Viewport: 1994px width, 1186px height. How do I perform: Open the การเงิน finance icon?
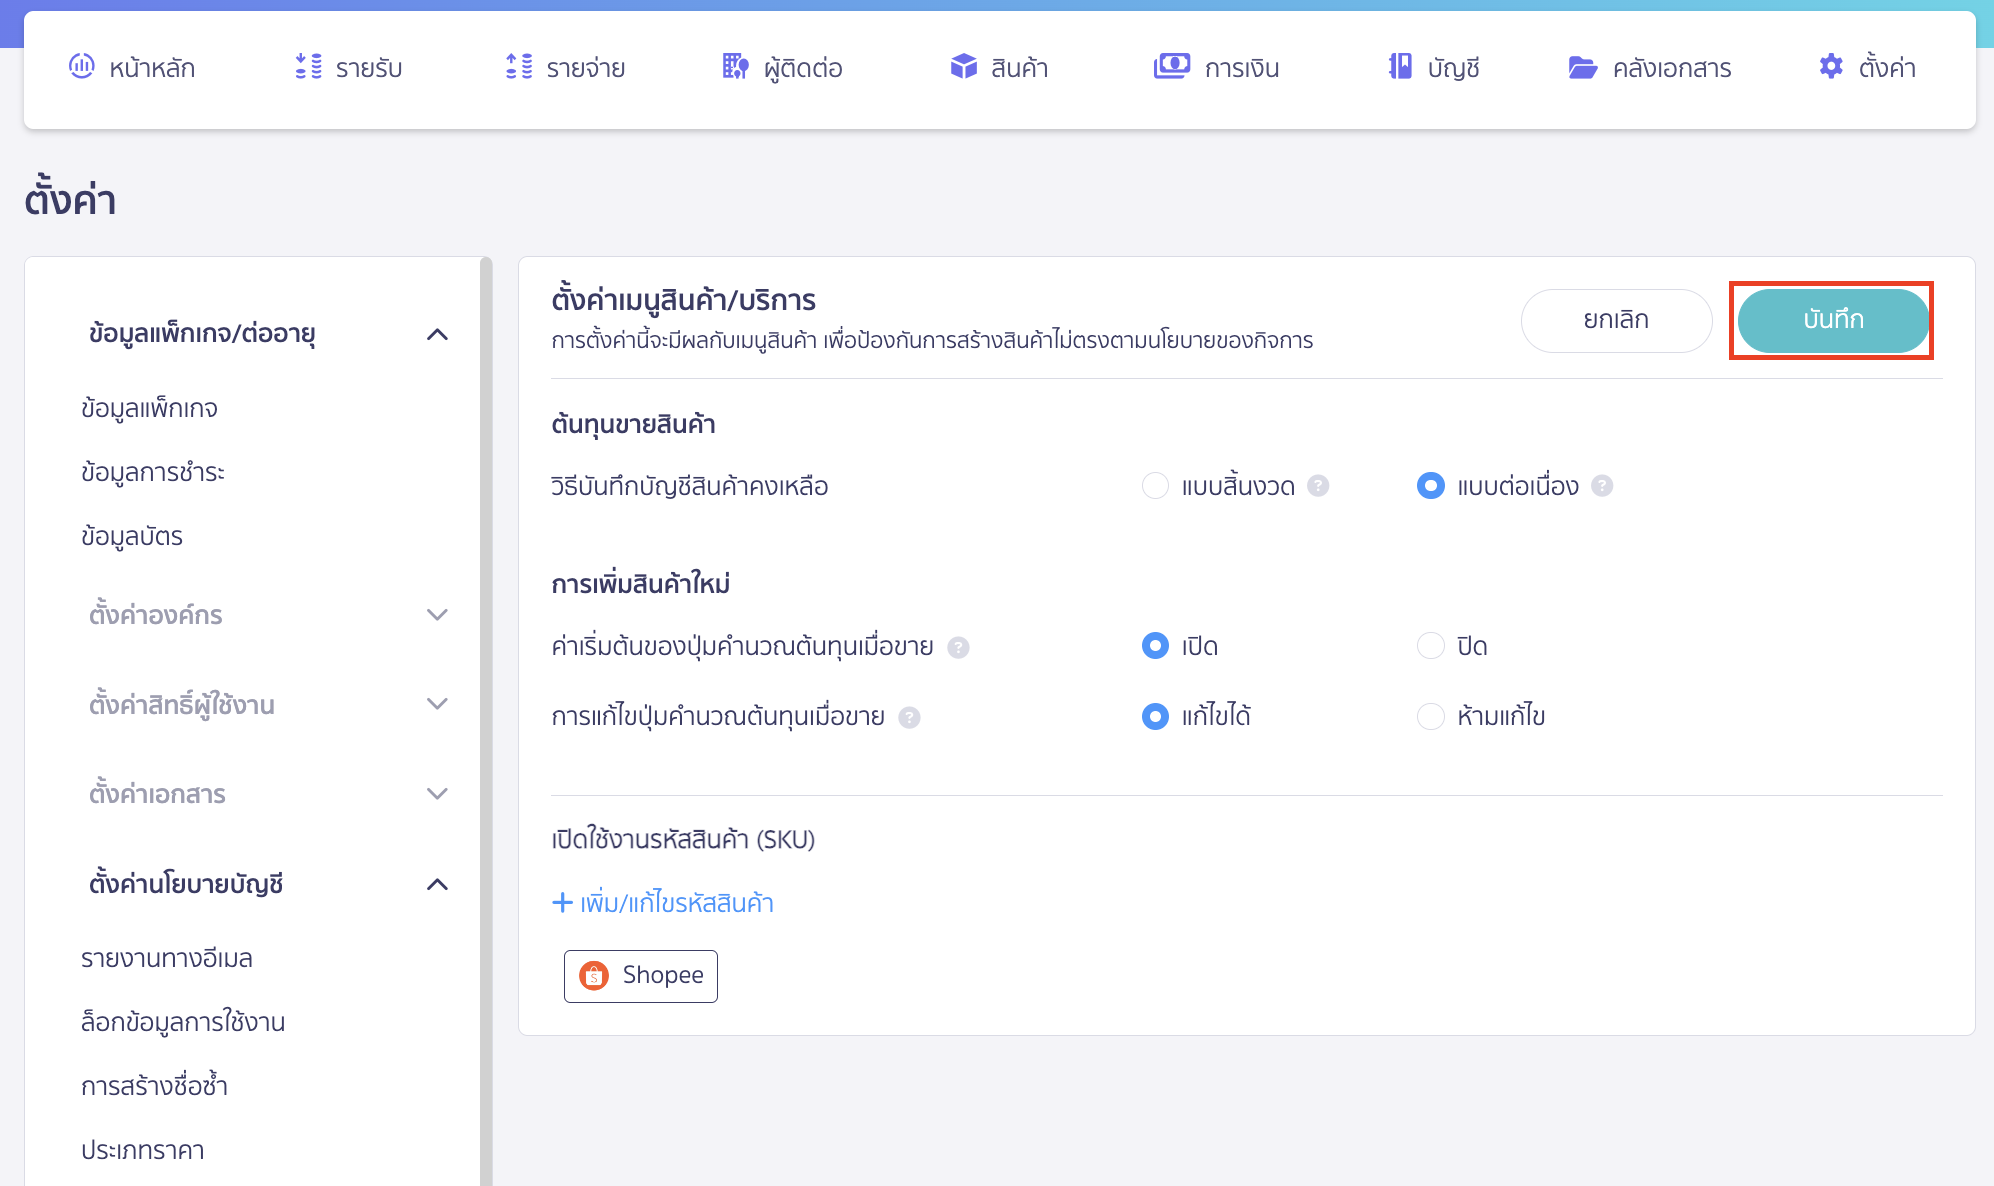pyautogui.click(x=1172, y=67)
